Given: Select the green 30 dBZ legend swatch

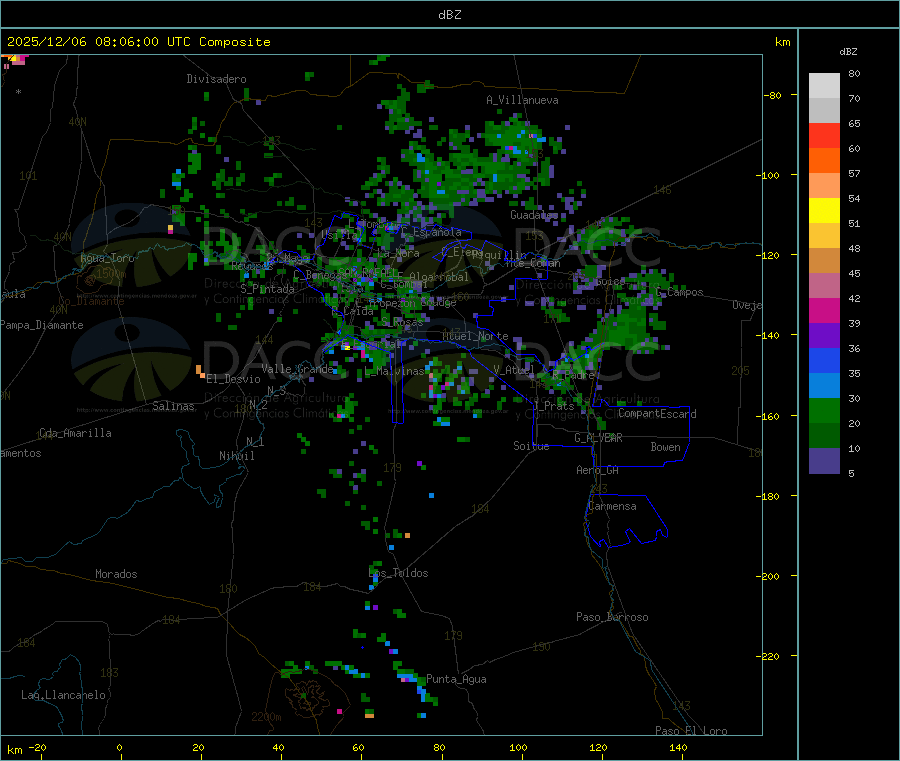Looking at the screenshot, I should [824, 410].
